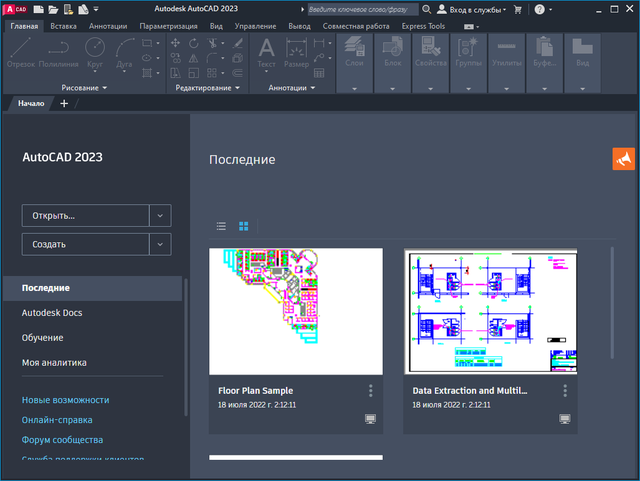
Task: Switch recent files to grid view
Action: [243, 226]
